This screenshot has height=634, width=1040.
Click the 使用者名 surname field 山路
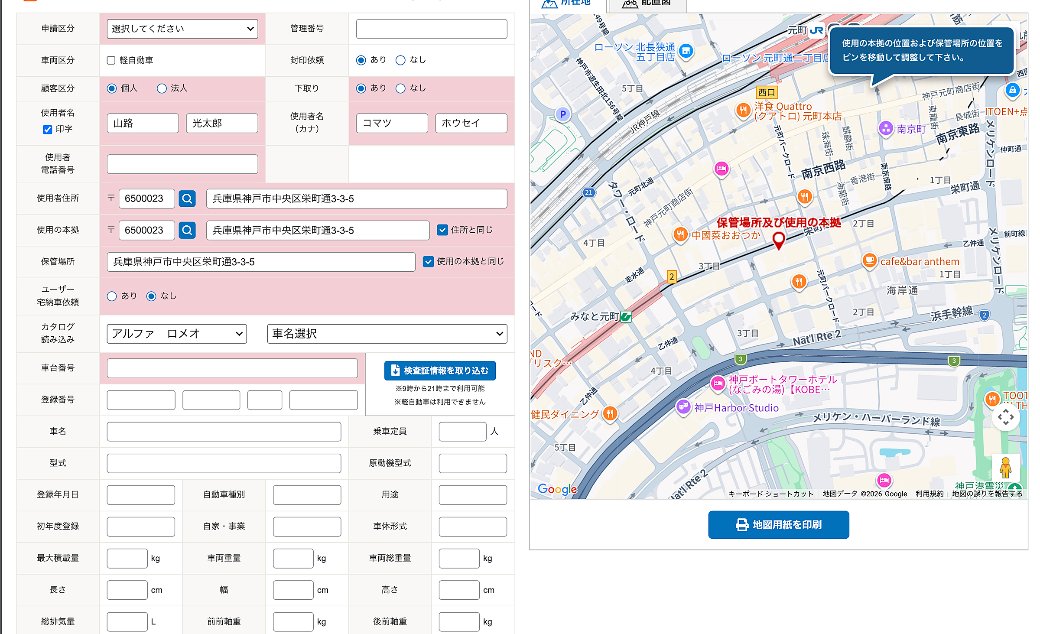tap(143, 123)
